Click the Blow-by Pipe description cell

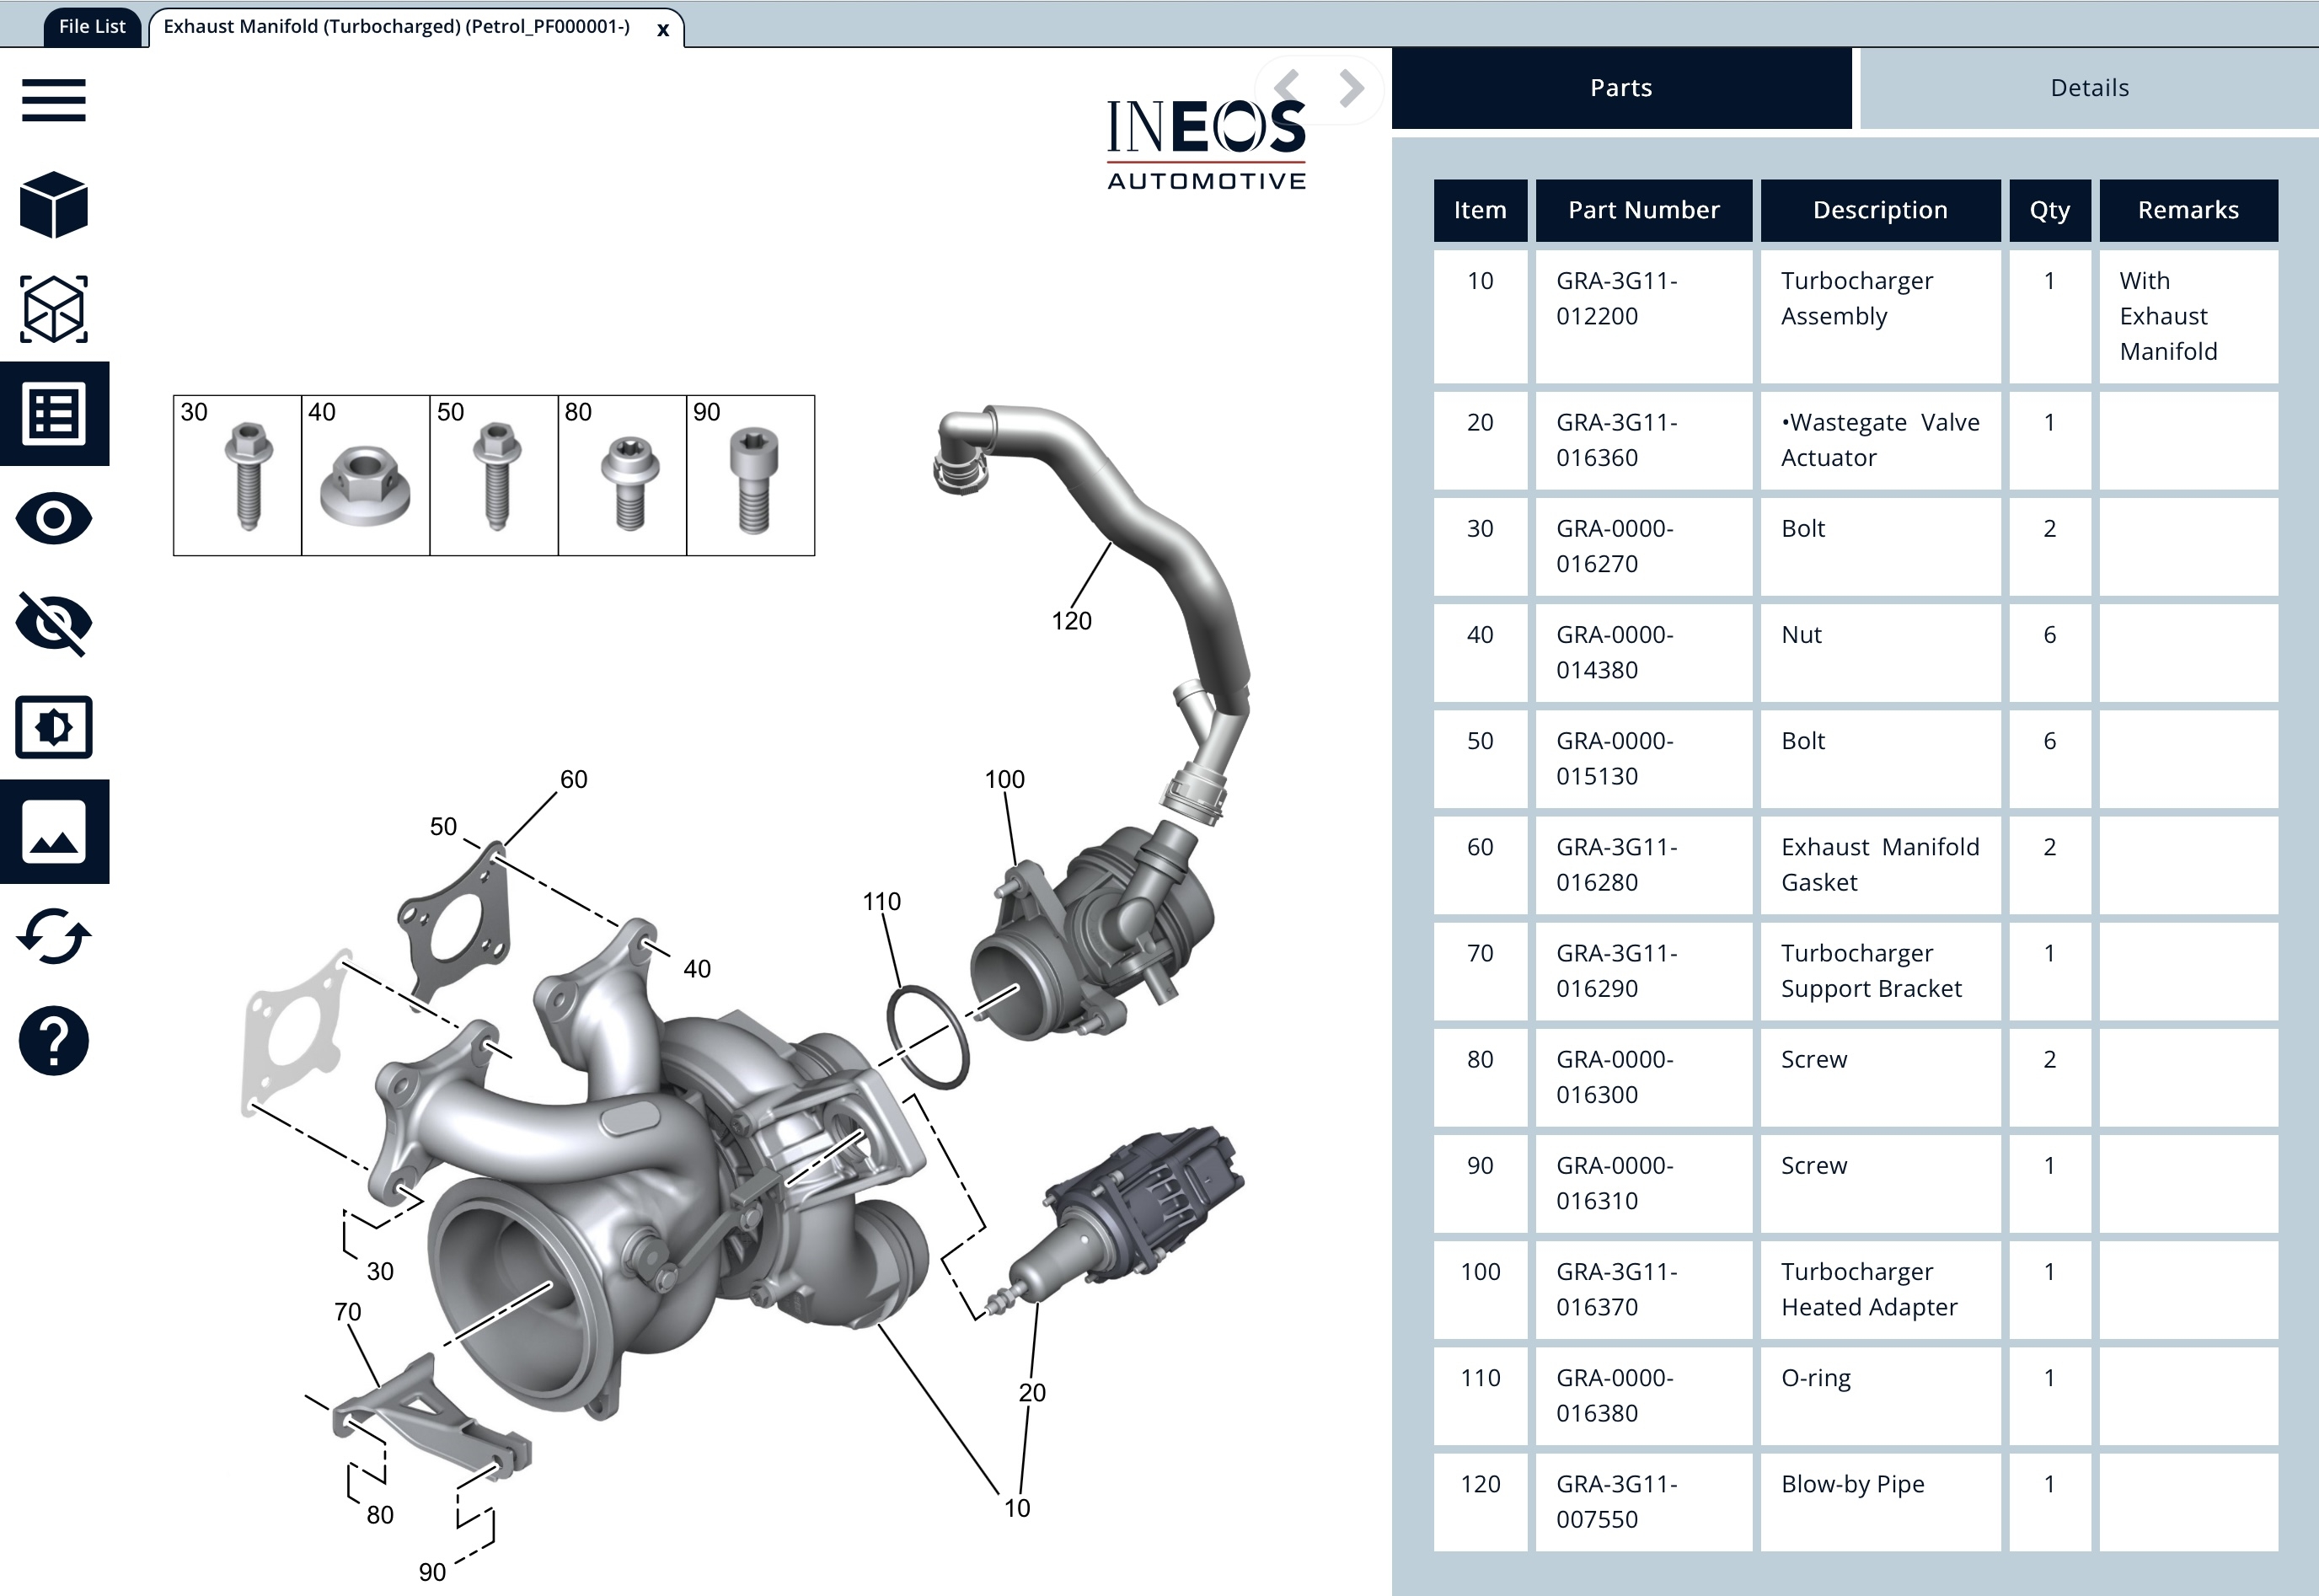coord(1852,1484)
